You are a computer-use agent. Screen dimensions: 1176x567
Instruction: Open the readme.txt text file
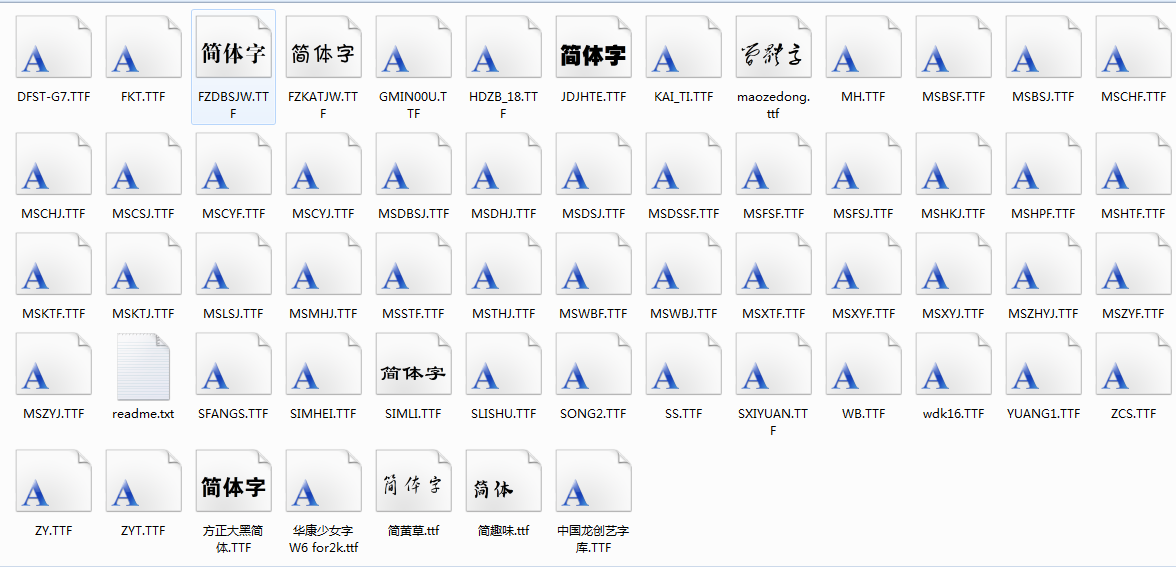pos(143,368)
